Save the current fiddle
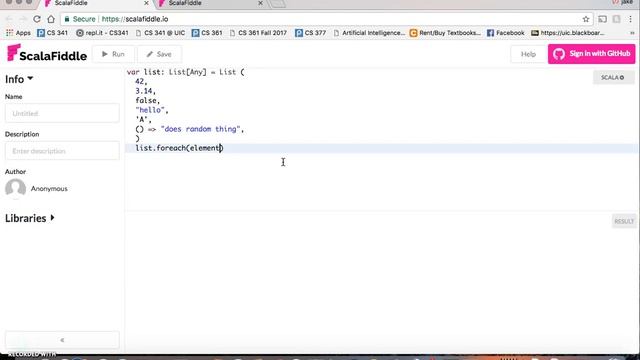This screenshot has height=360, width=640. [160, 54]
